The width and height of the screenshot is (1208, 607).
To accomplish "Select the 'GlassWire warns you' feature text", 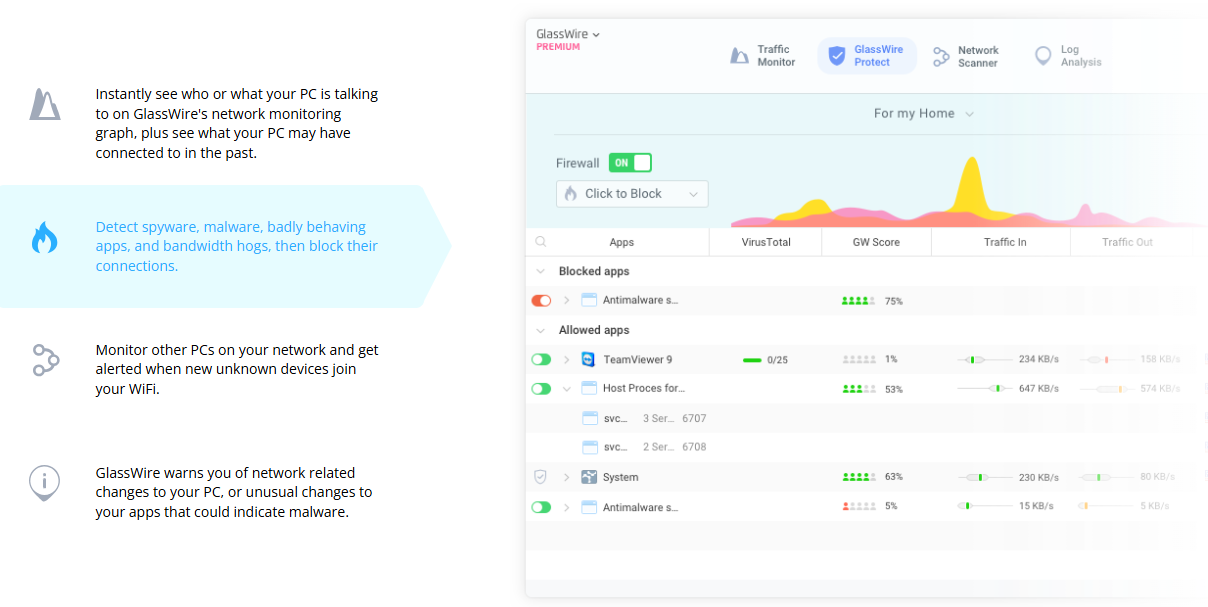I will (x=234, y=492).
